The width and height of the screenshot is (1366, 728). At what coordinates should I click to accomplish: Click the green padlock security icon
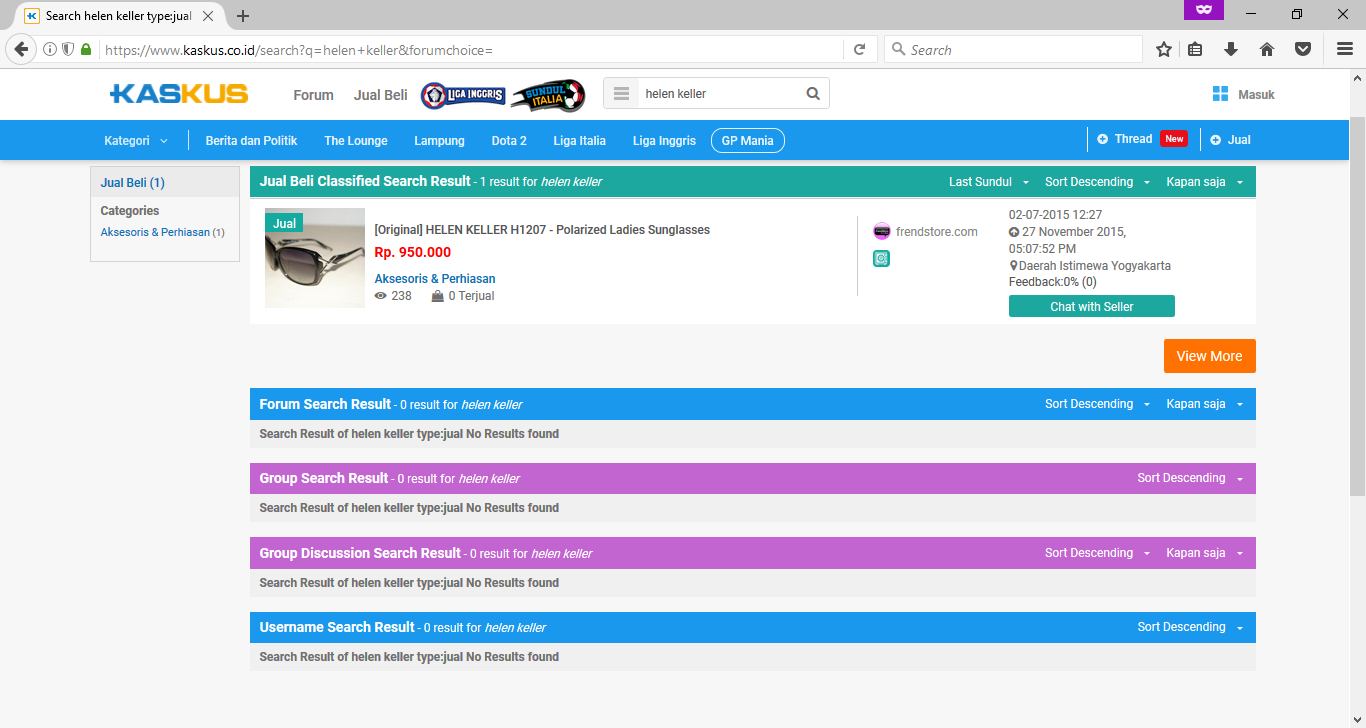point(86,49)
